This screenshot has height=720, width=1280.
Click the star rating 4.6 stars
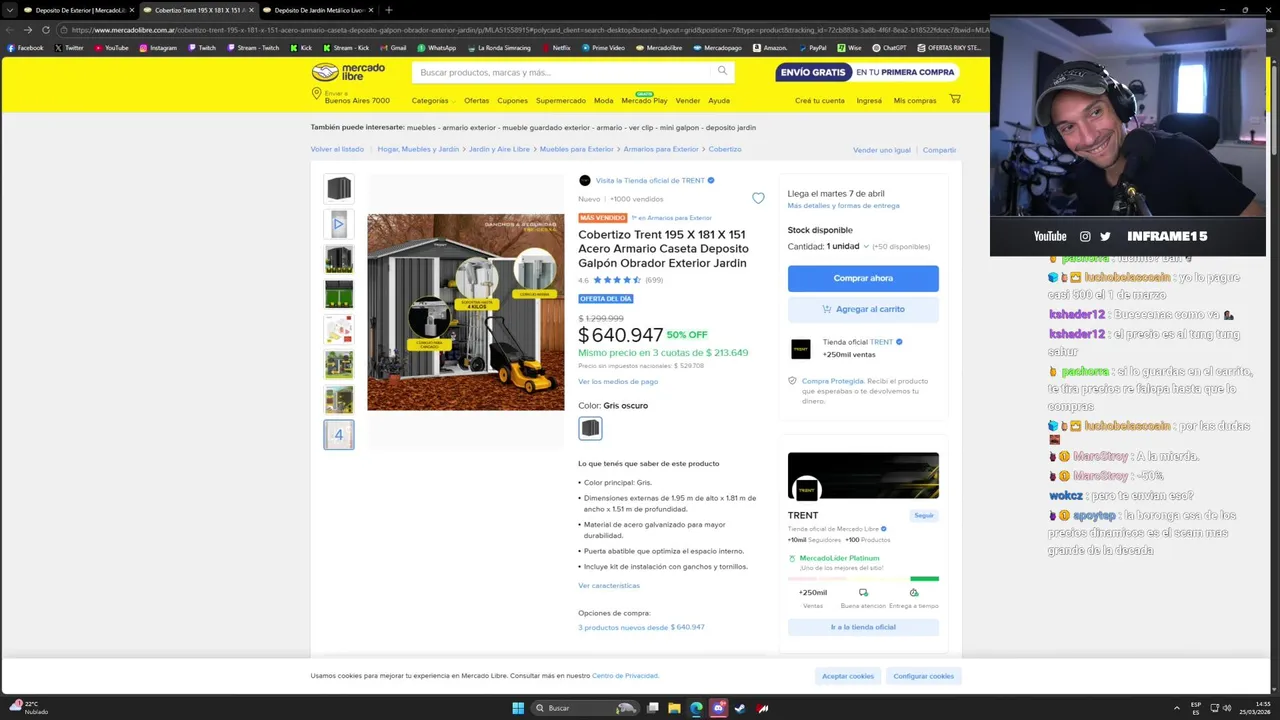[617, 280]
